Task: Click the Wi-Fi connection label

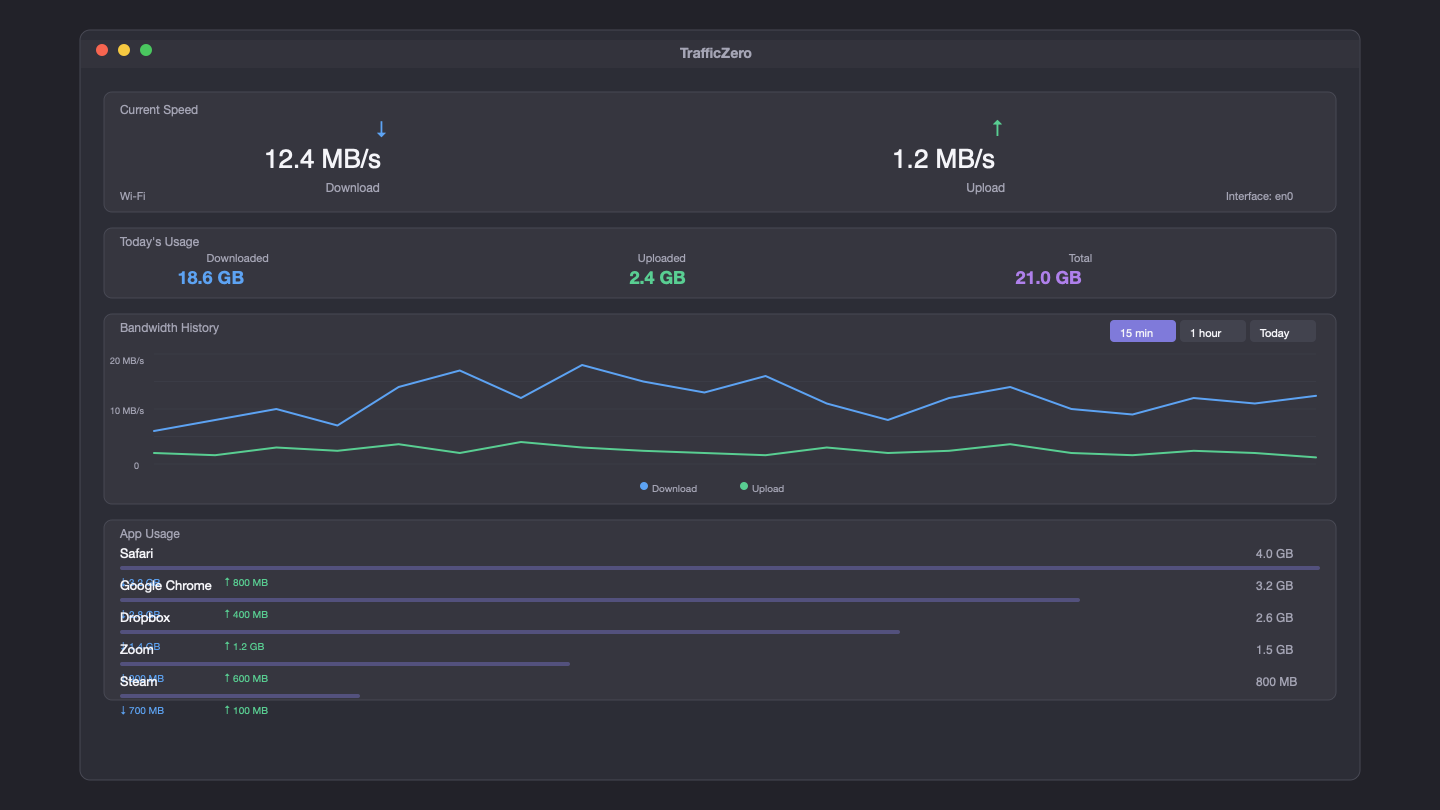Action: (132, 196)
